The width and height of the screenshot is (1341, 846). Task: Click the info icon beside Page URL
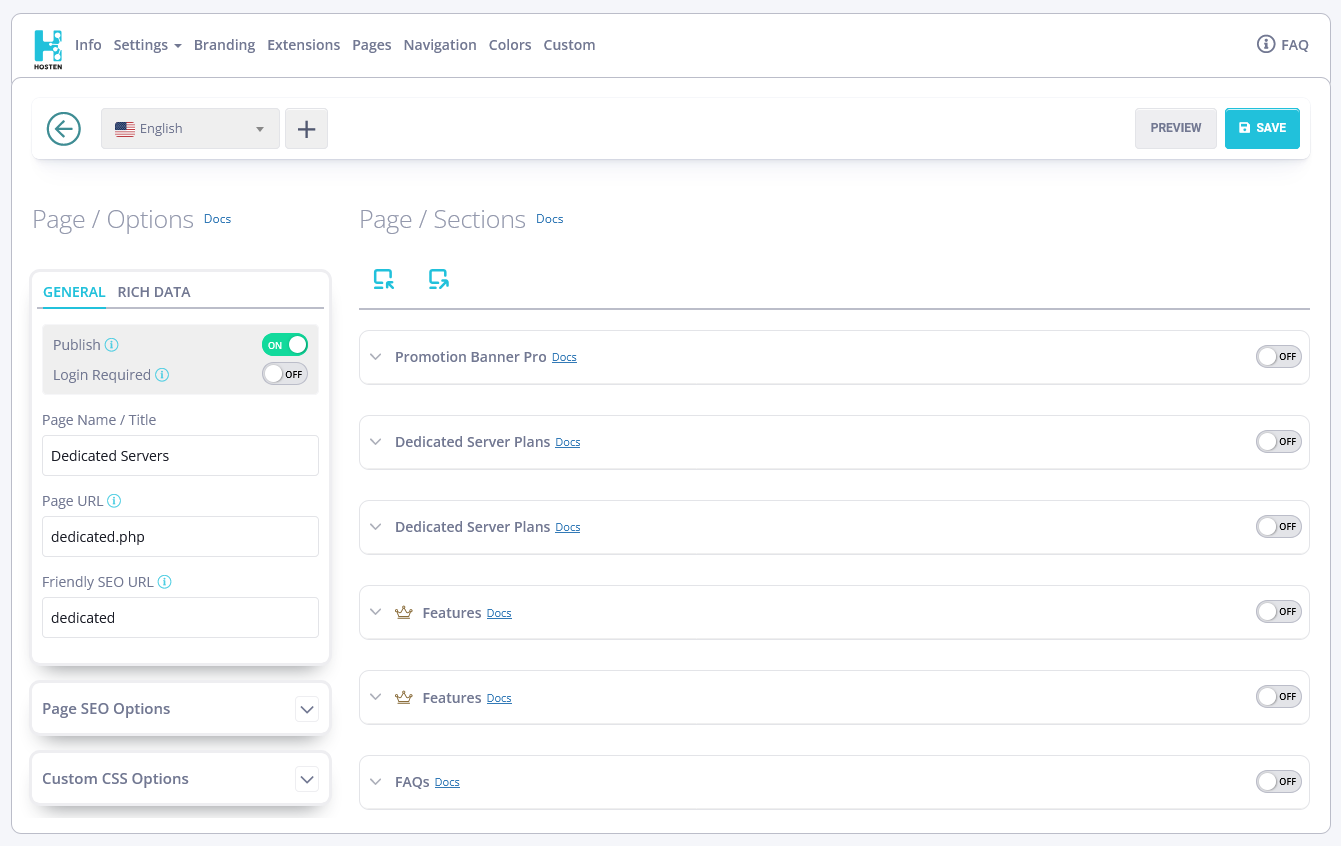pyautogui.click(x=114, y=501)
